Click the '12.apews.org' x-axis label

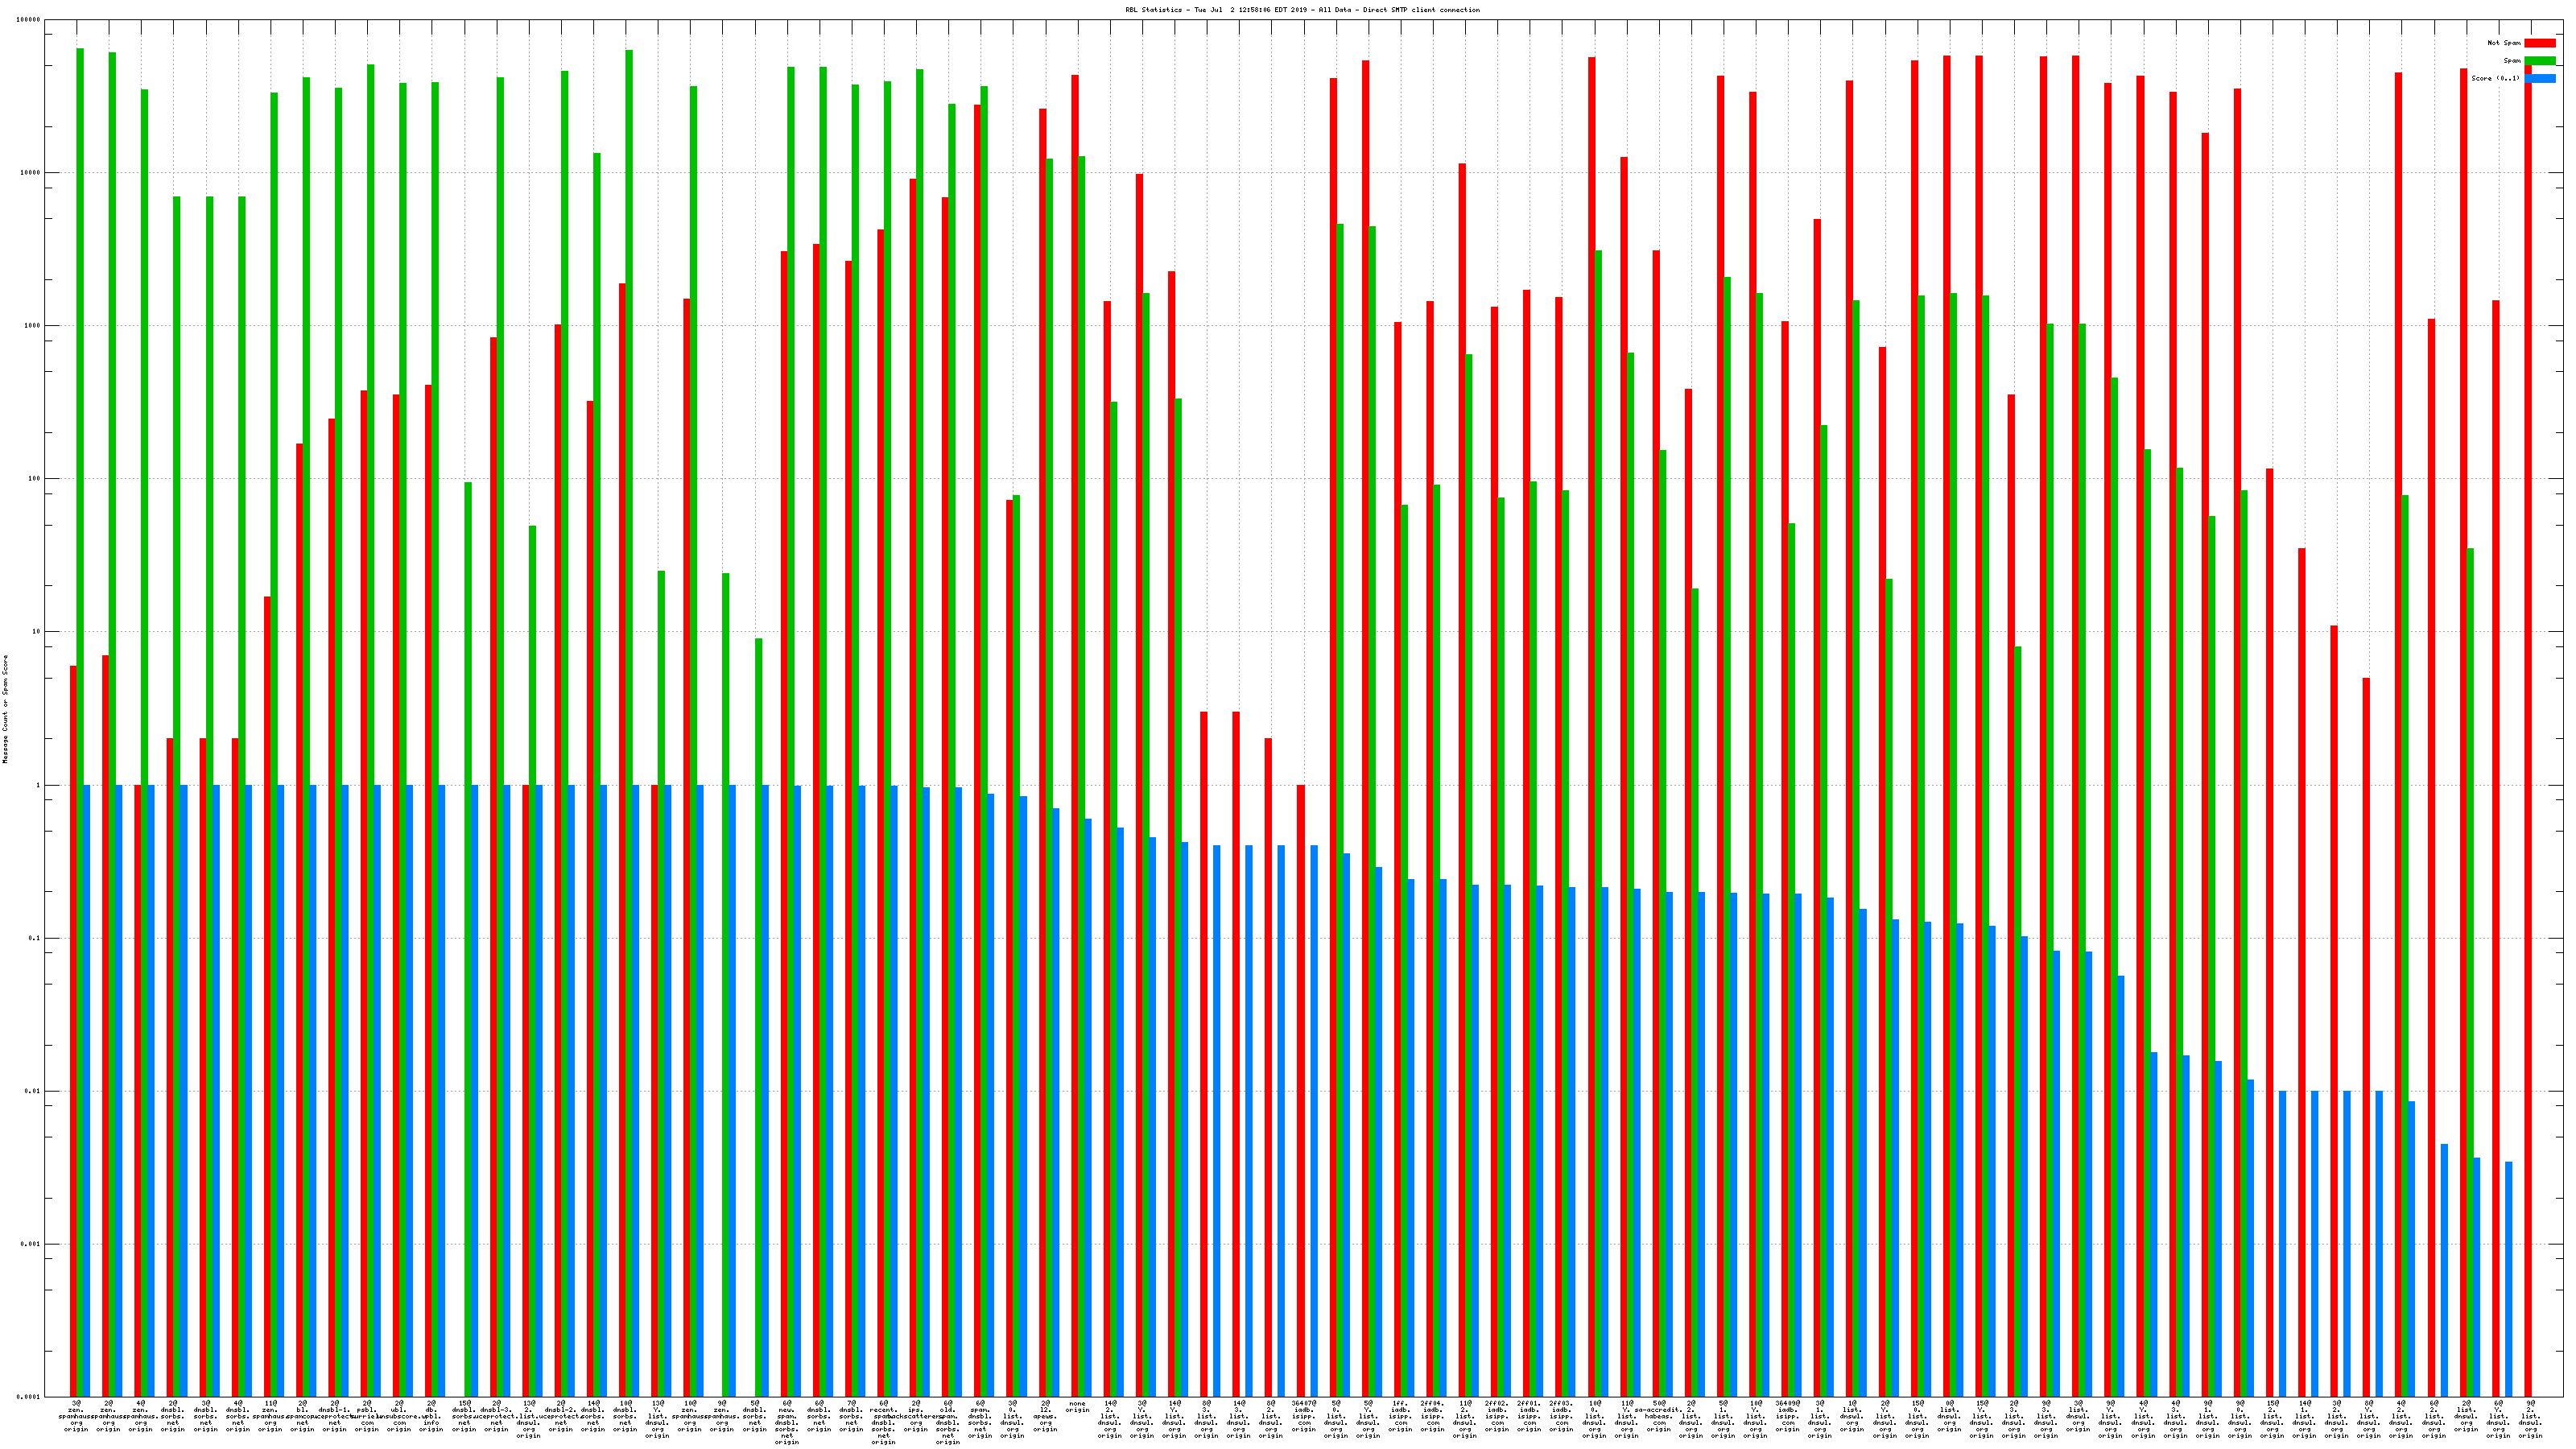tap(1045, 1416)
